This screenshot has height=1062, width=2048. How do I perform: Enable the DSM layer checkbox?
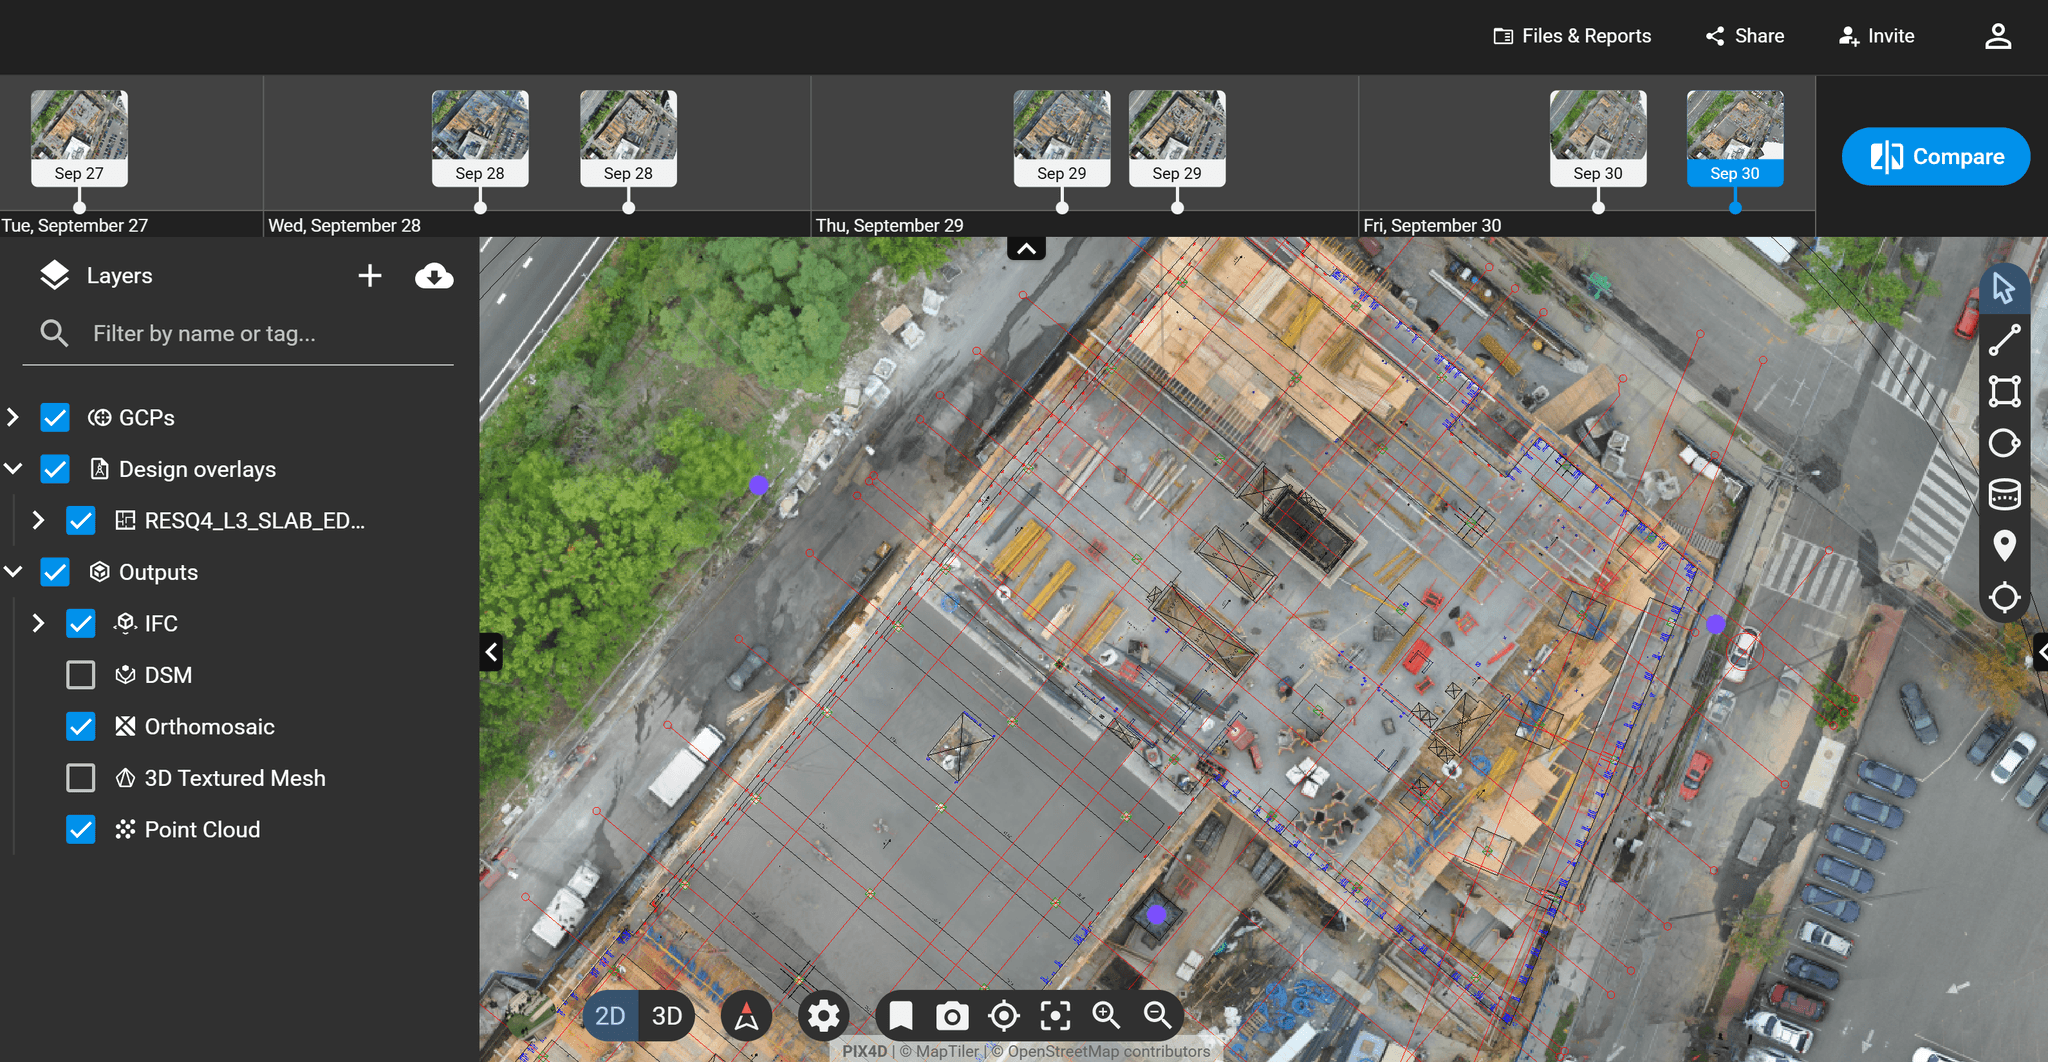click(81, 675)
